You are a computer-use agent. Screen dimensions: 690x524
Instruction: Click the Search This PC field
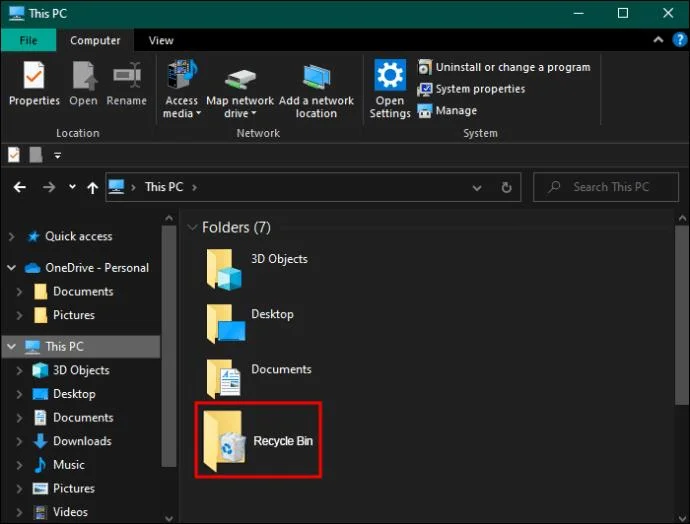[606, 187]
